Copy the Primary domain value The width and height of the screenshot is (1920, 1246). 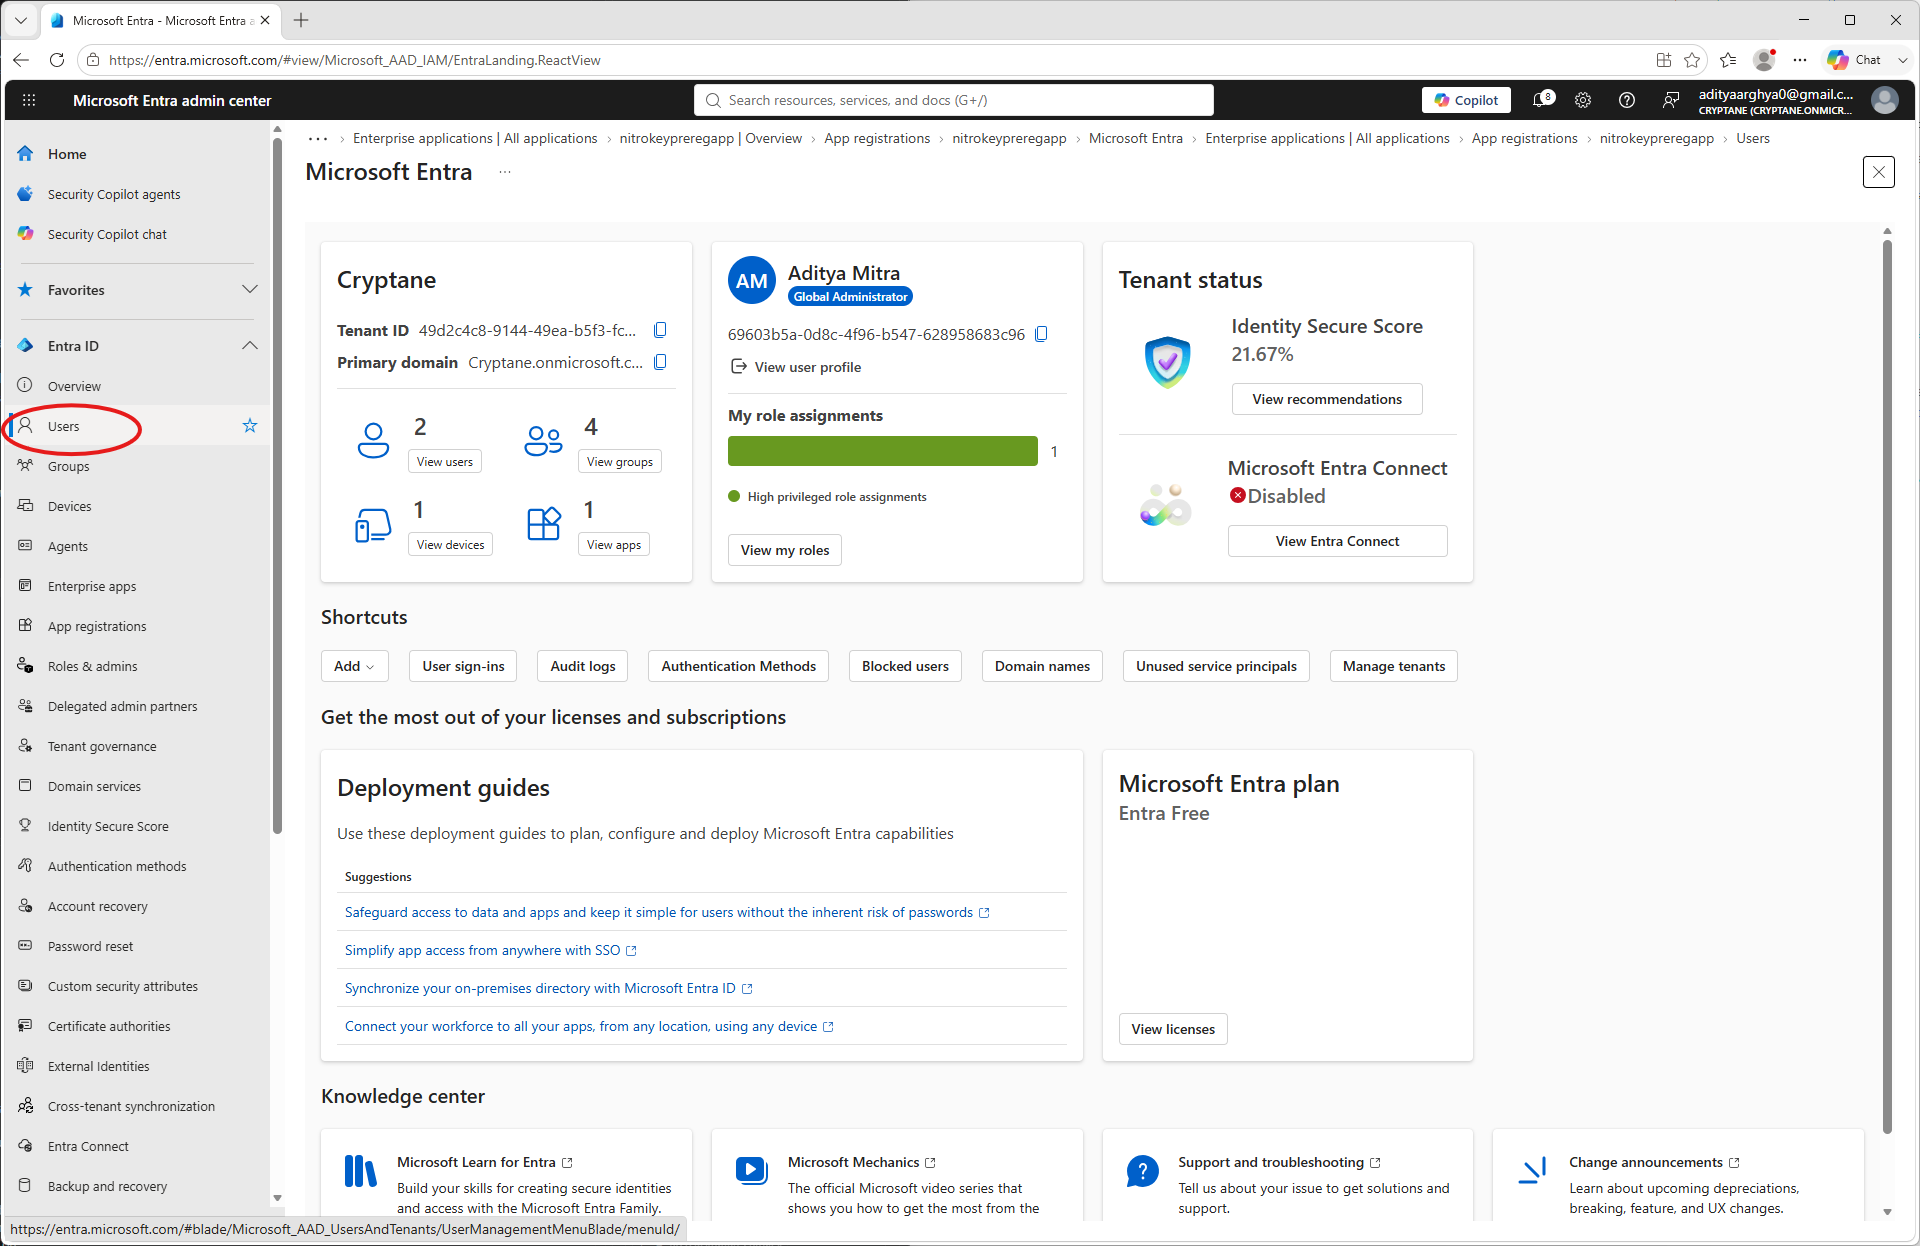point(660,362)
